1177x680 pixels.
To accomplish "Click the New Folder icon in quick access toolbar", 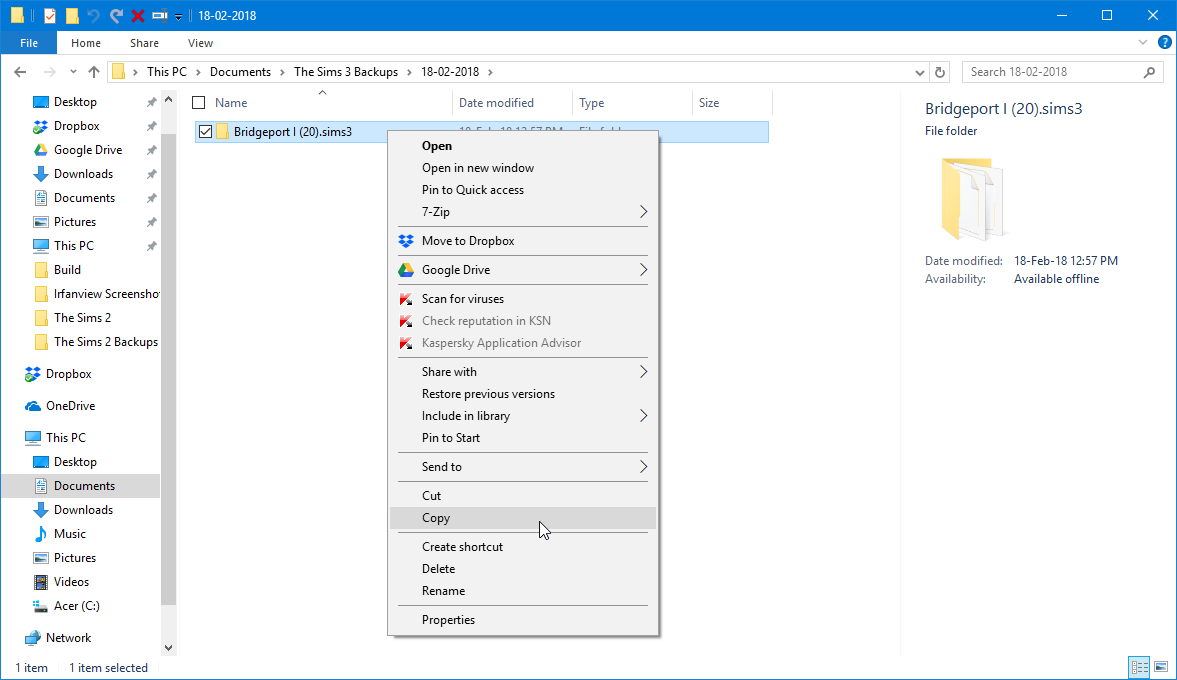I will click(x=72, y=16).
